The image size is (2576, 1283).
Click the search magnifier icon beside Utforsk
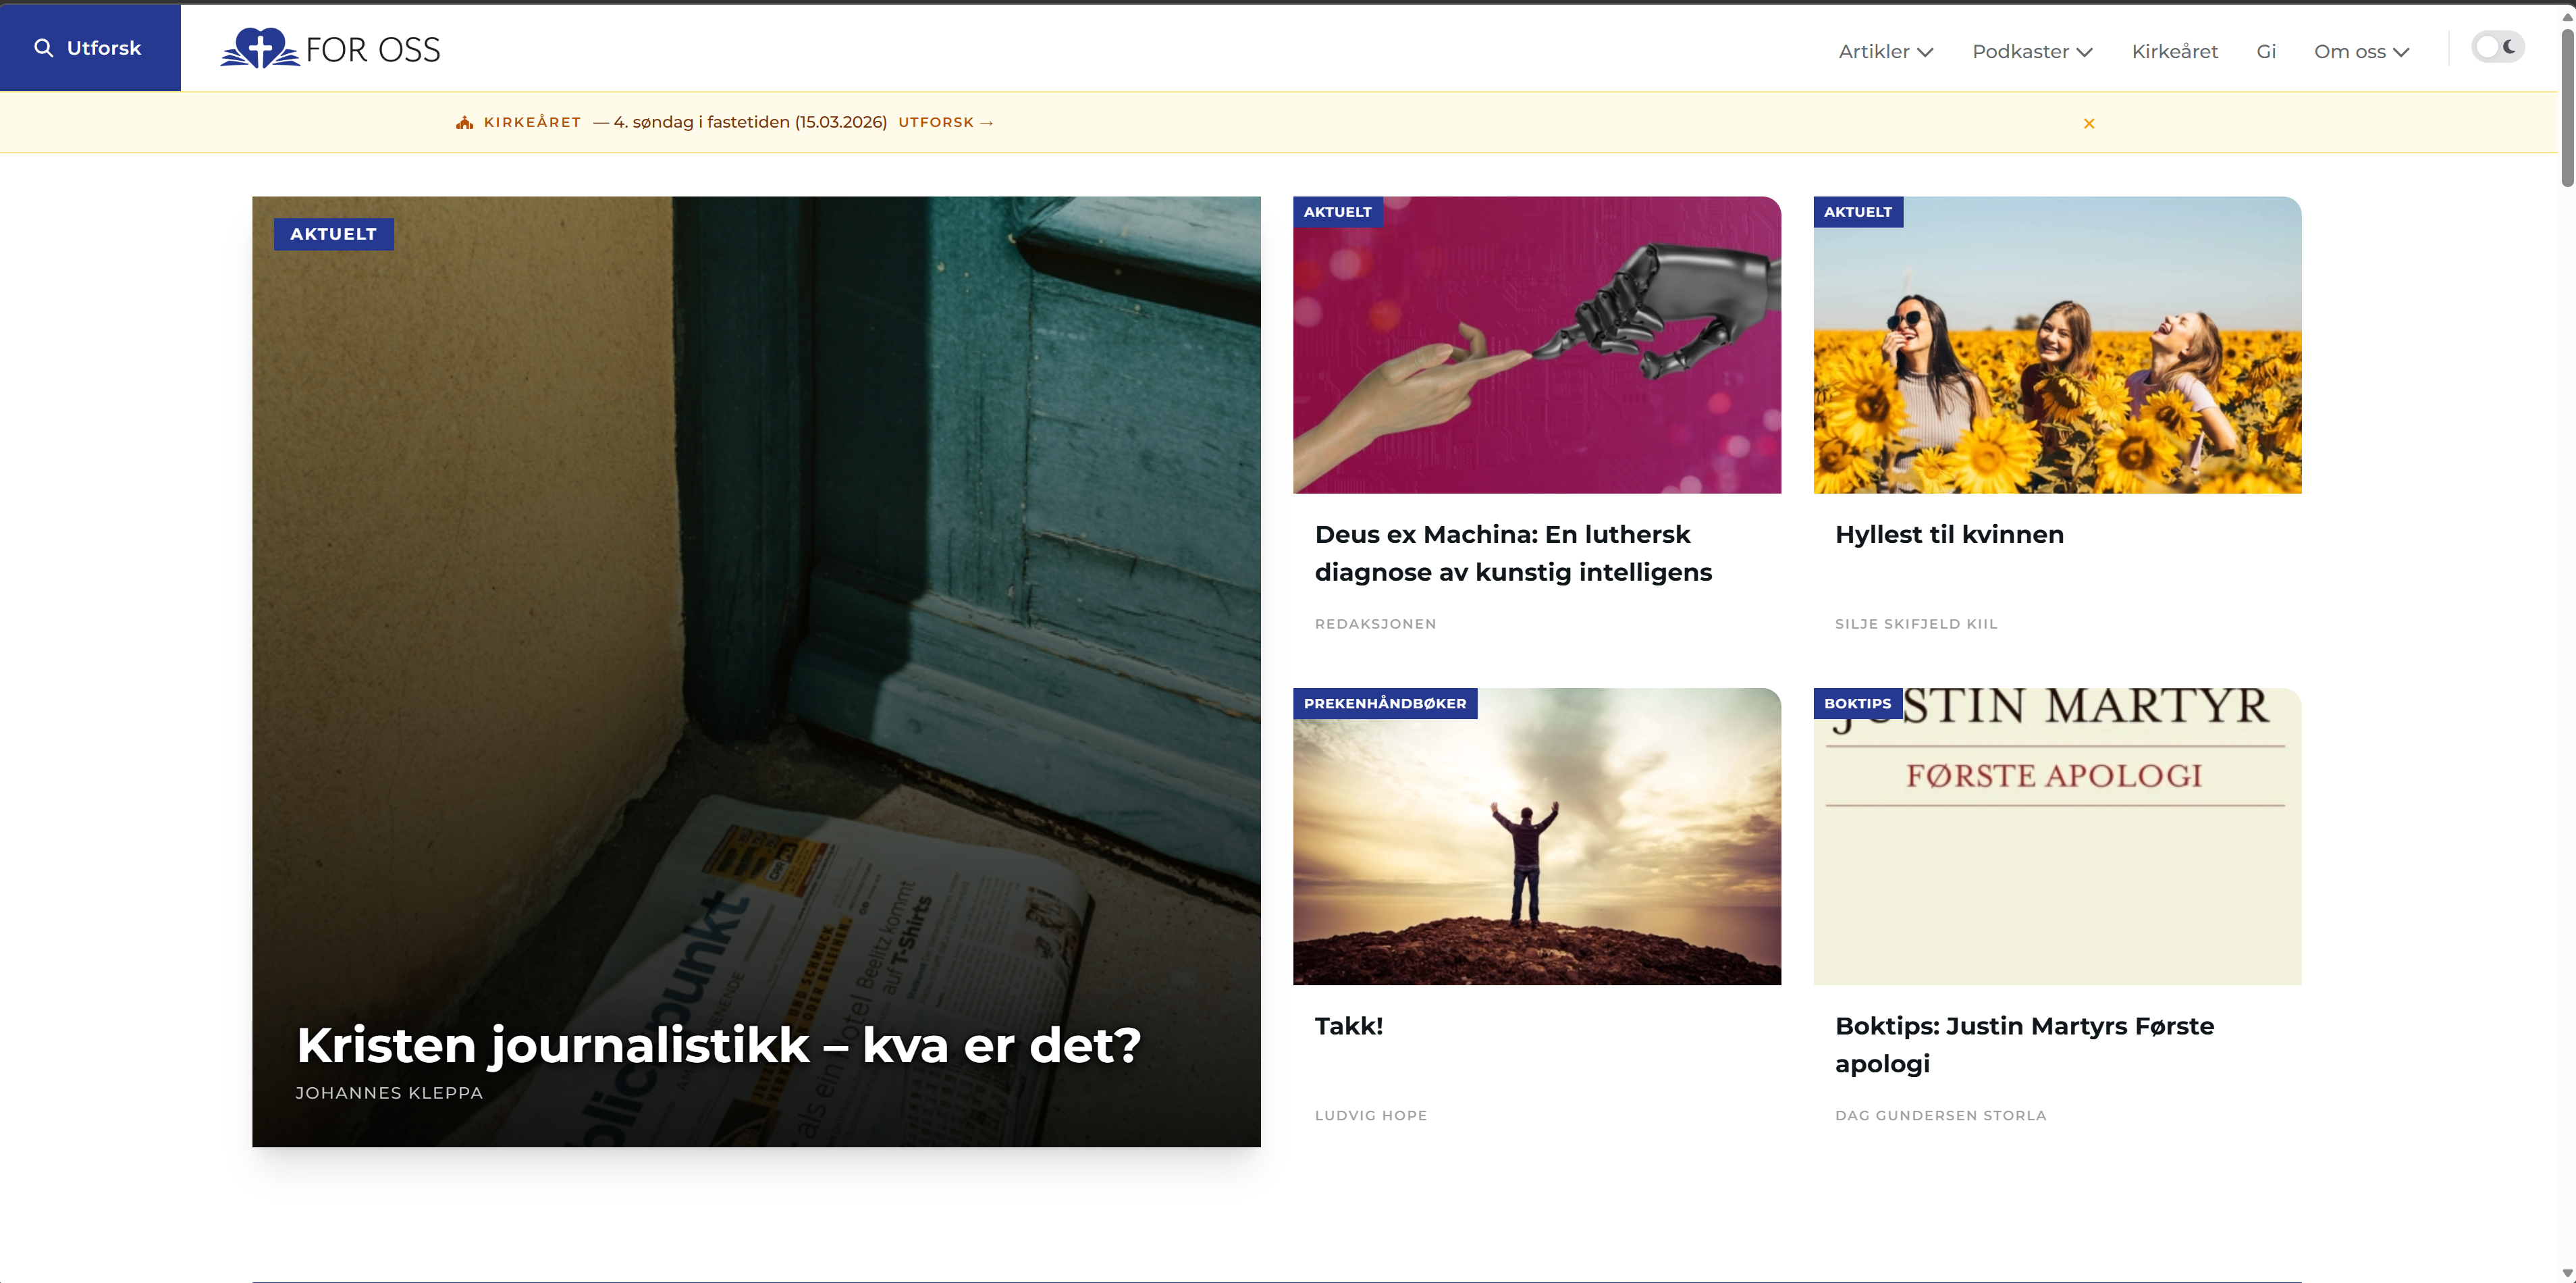click(43, 47)
